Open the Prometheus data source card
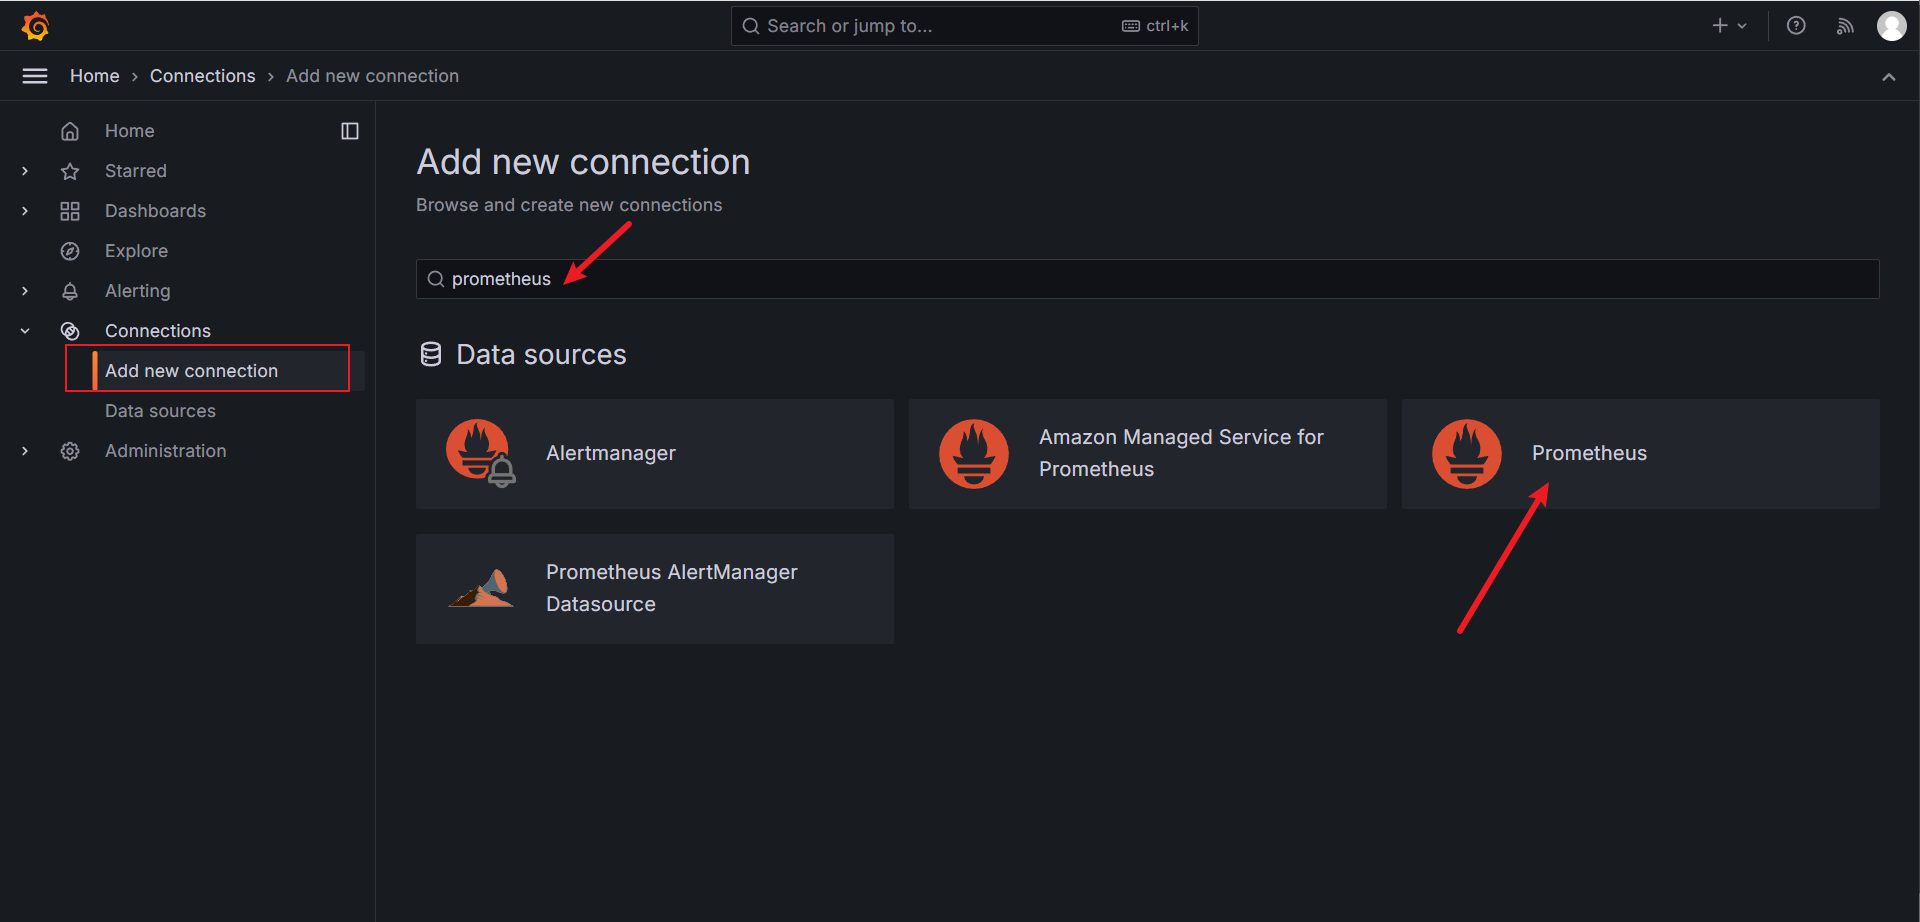The width and height of the screenshot is (1920, 922). [x=1641, y=454]
